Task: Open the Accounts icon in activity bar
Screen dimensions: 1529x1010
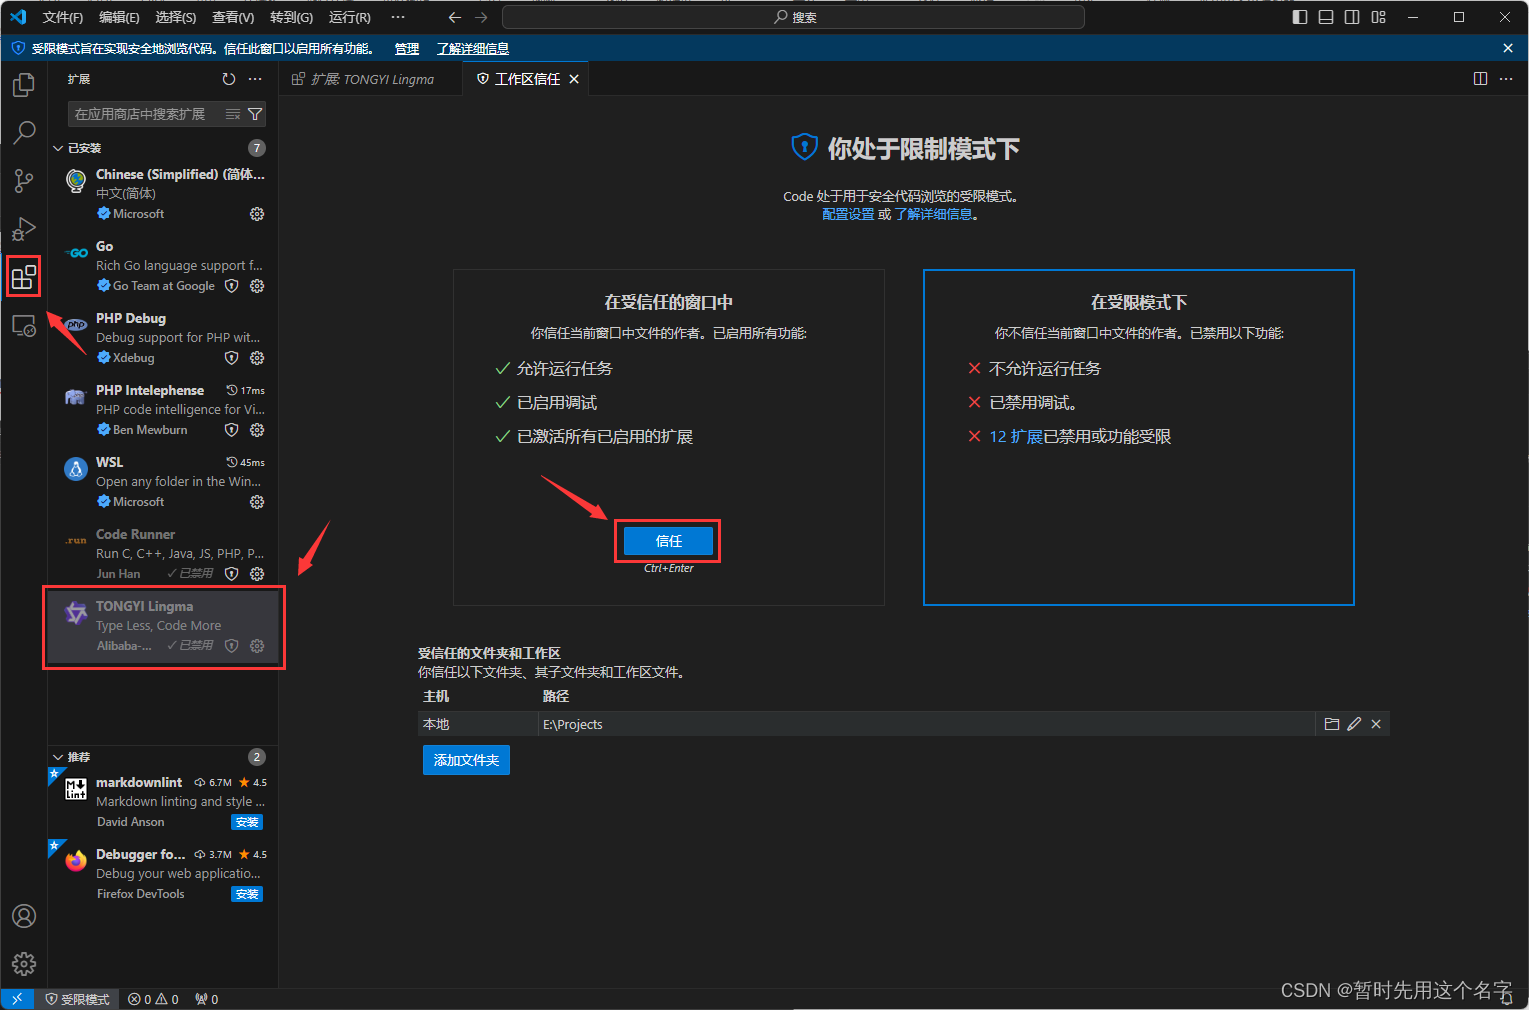Action: coord(24,916)
